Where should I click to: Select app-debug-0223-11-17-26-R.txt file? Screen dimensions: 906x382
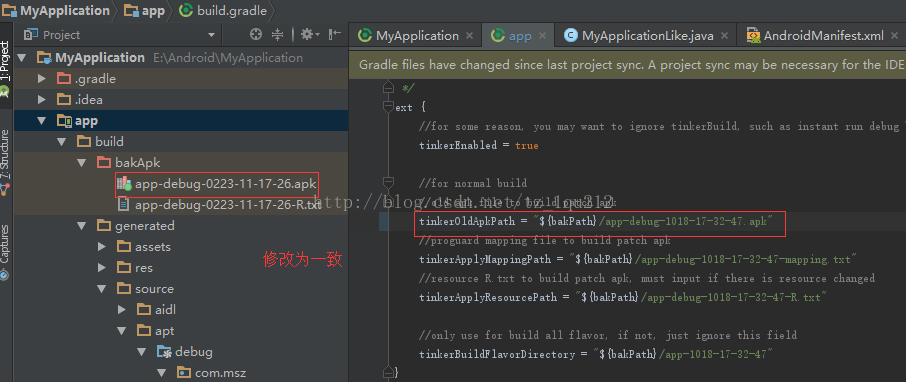(x=228, y=205)
